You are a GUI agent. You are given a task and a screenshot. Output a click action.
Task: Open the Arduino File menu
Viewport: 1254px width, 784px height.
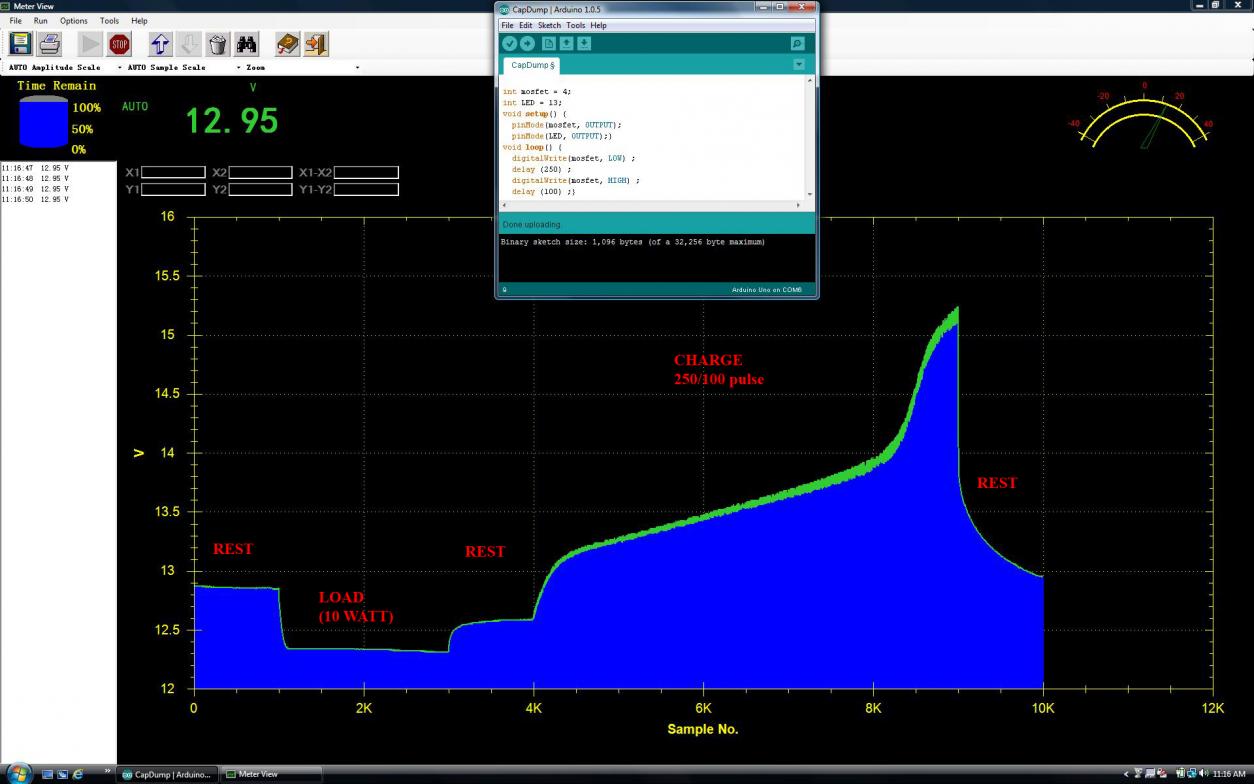[507, 25]
